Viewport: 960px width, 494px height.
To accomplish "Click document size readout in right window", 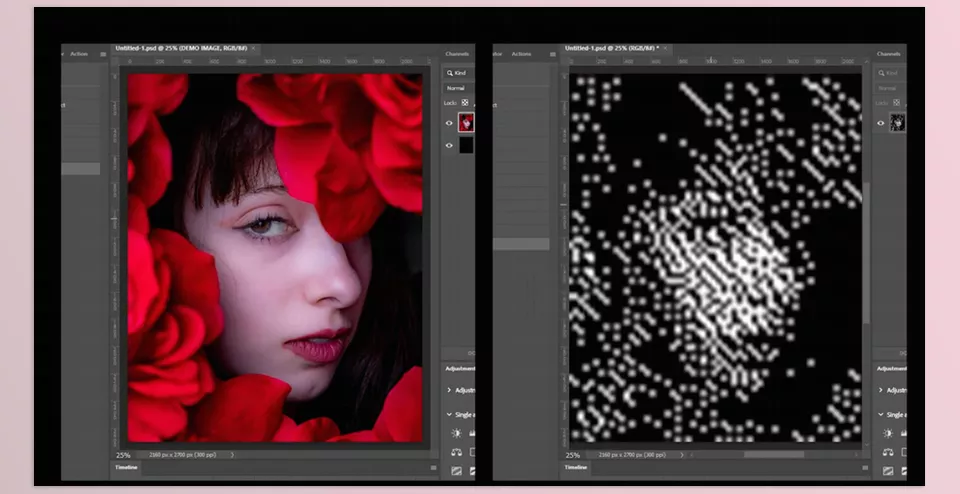I will 634,455.
